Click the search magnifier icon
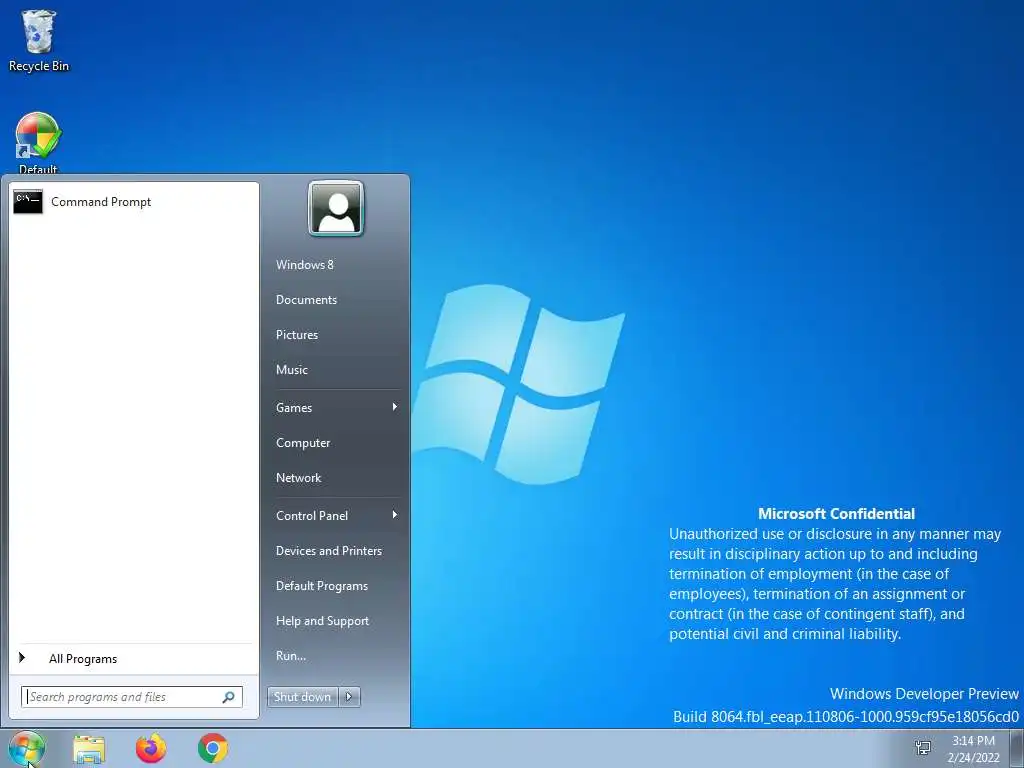This screenshot has height=768, width=1024. (229, 697)
